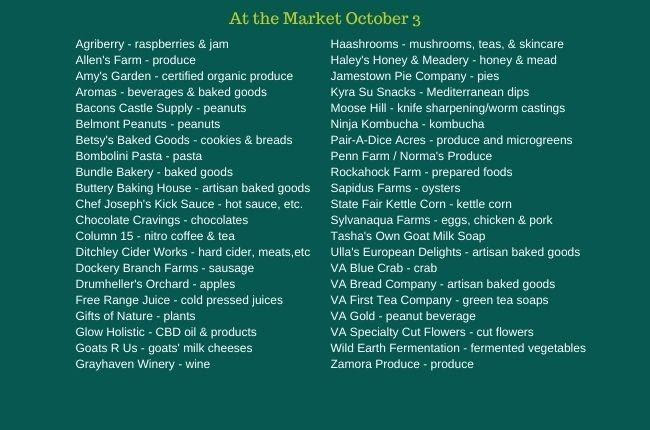Click the 'At the Market October 3' title
The image size is (650, 430).
click(325, 19)
